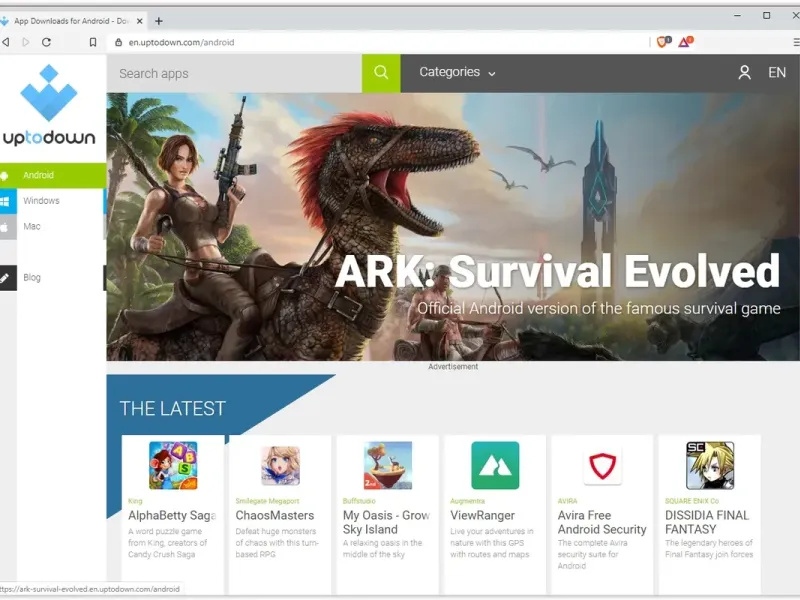Open the ARK: Survival Evolved banner title
The image size is (800, 600).
[558, 271]
